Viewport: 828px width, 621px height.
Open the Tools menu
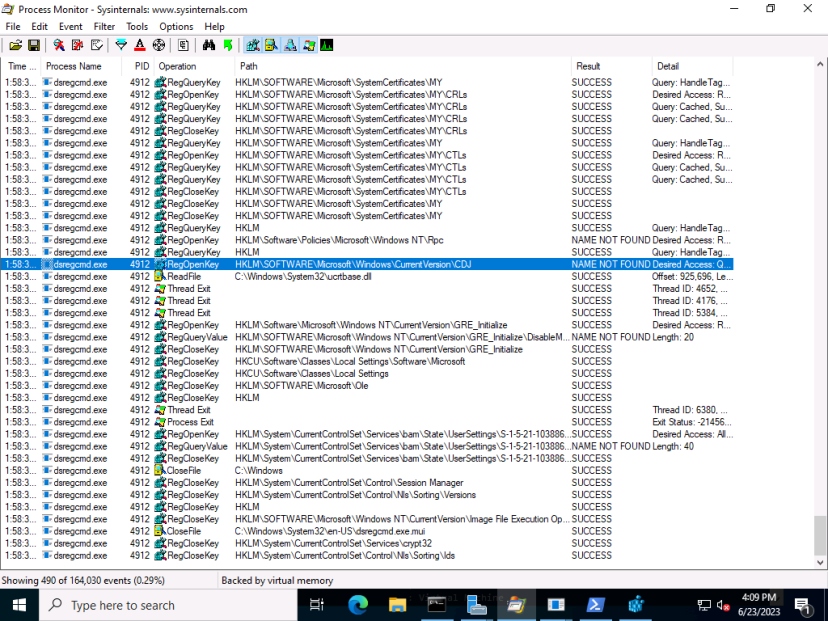tap(137, 26)
